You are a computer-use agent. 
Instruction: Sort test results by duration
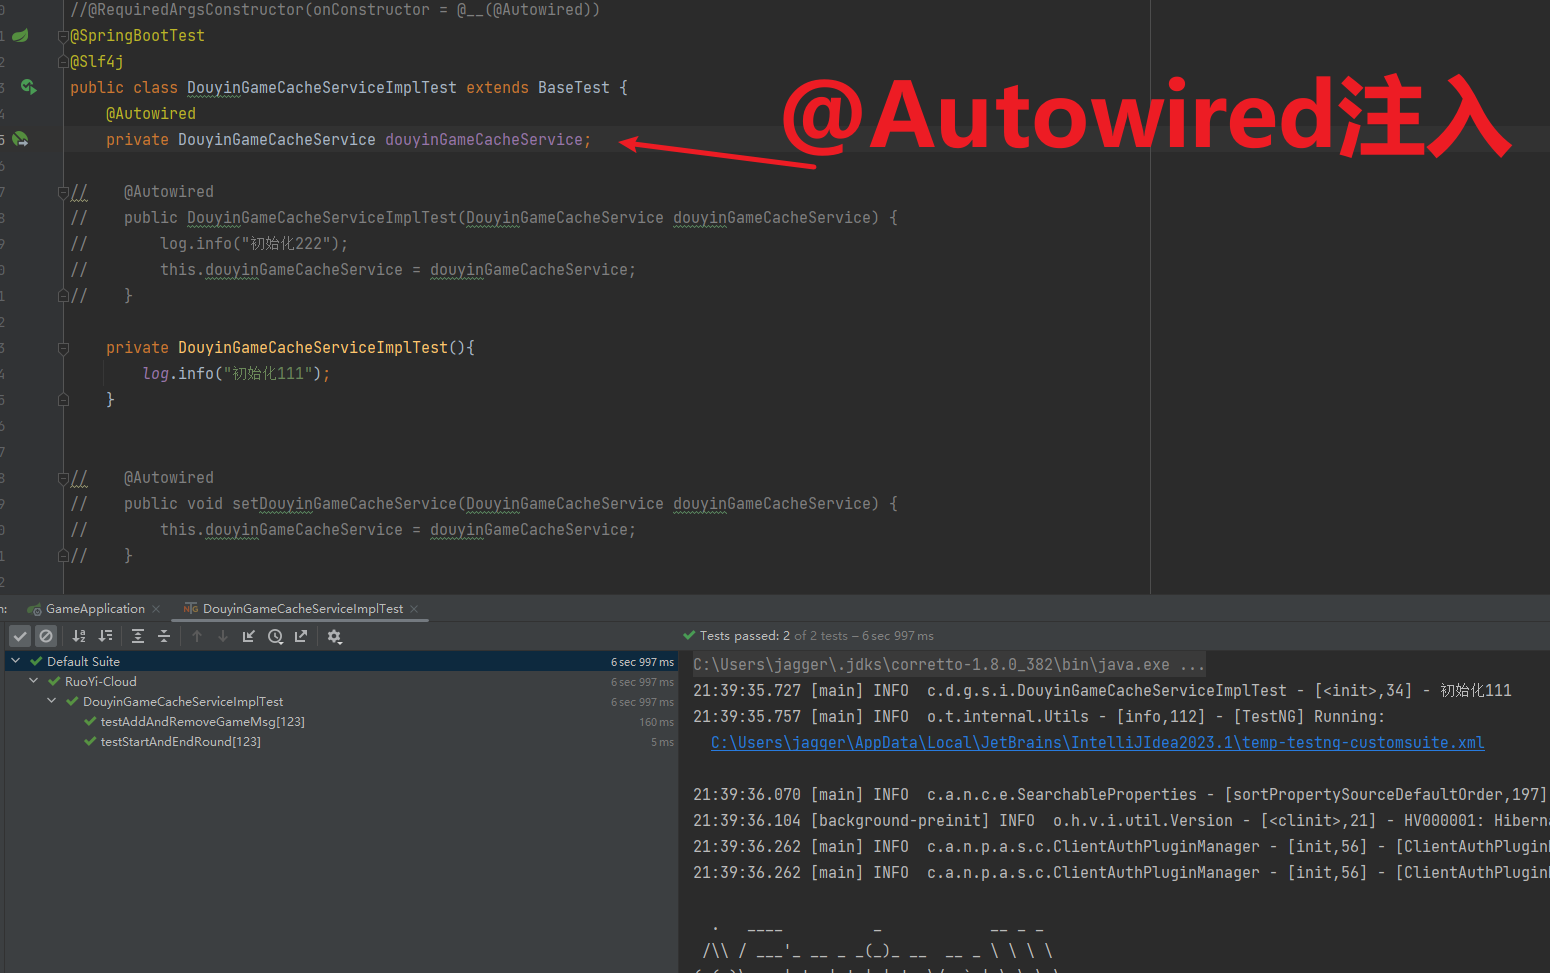pos(106,636)
